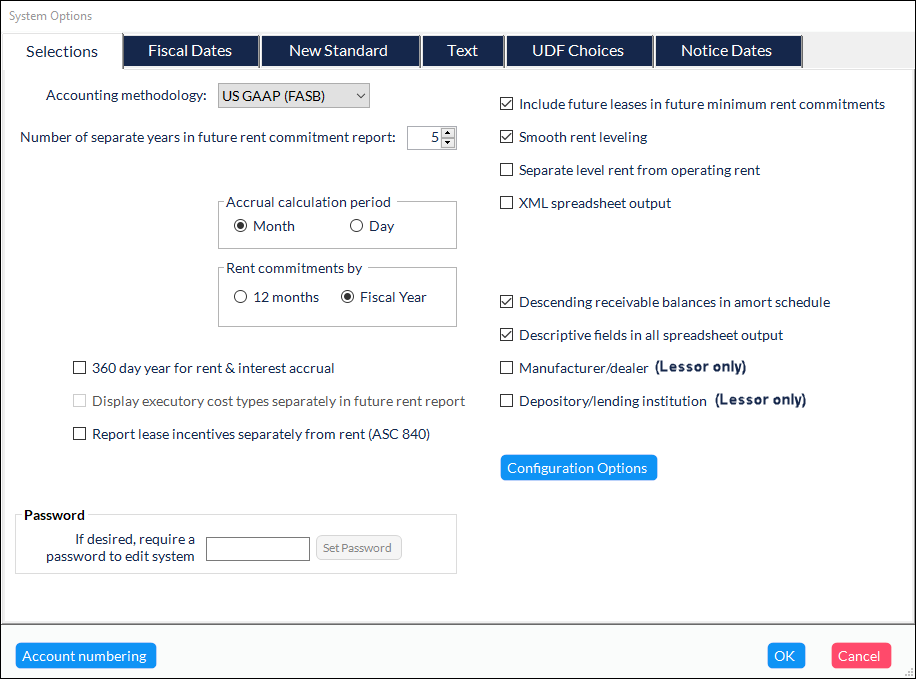Open Account numbering settings
The height and width of the screenshot is (679, 916).
tap(85, 656)
